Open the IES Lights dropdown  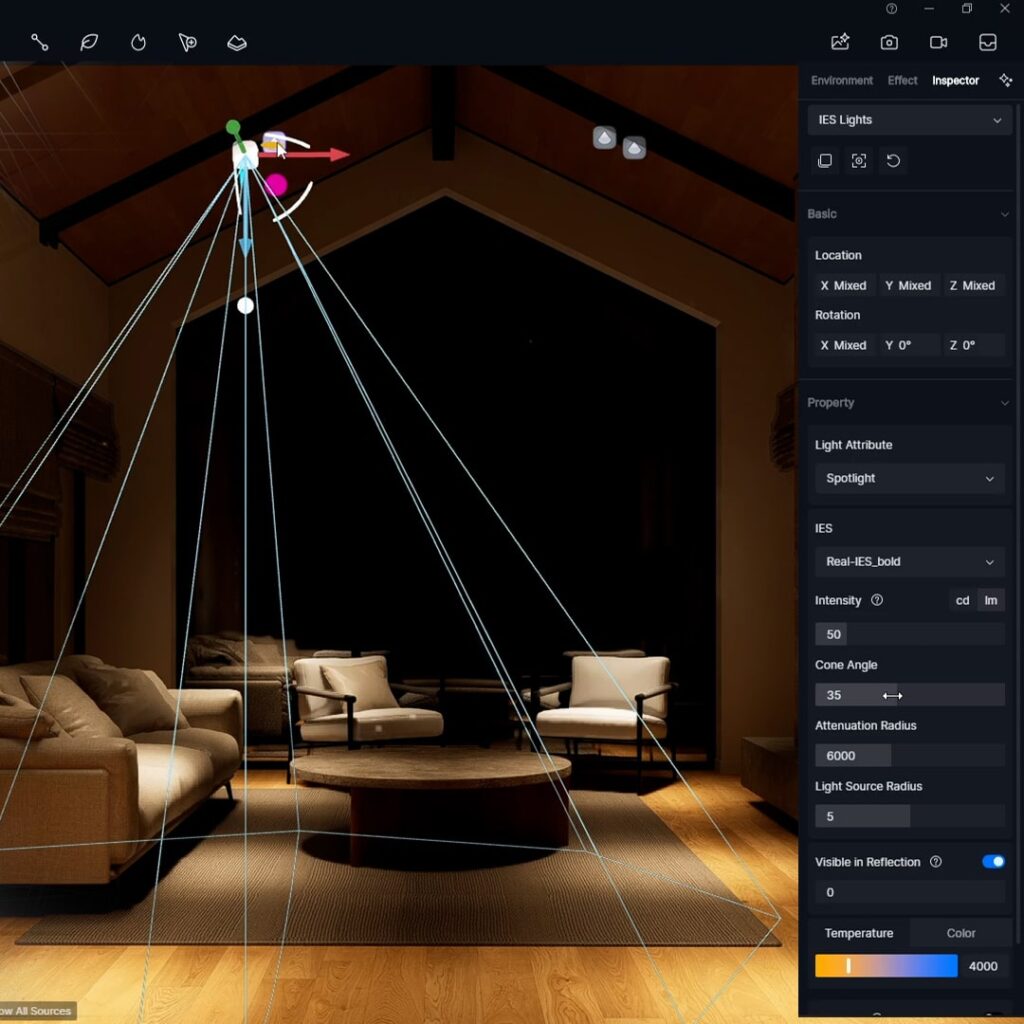[x=909, y=120]
